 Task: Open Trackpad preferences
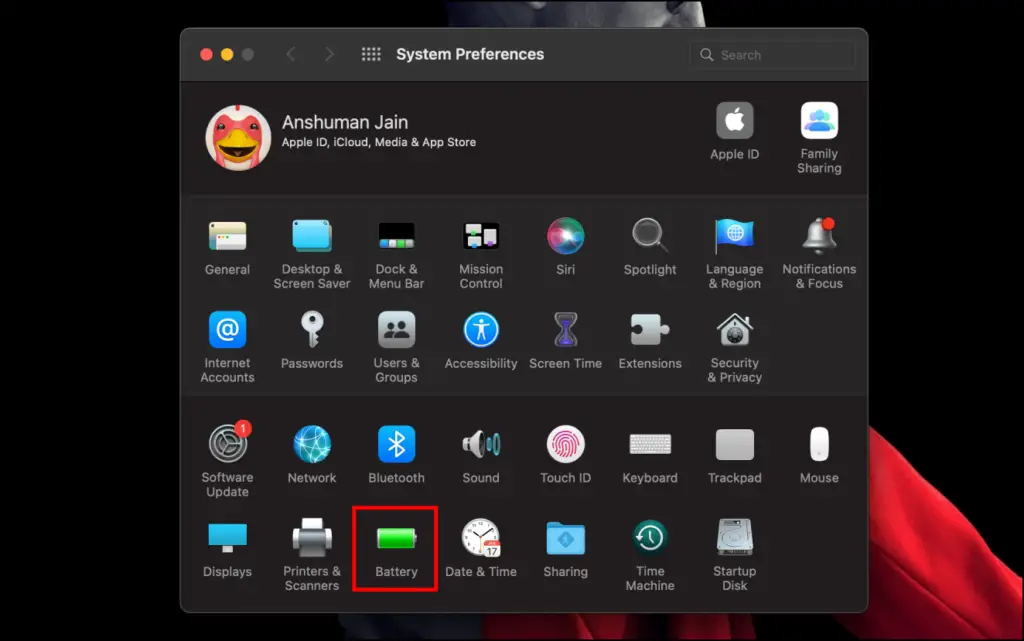click(735, 444)
